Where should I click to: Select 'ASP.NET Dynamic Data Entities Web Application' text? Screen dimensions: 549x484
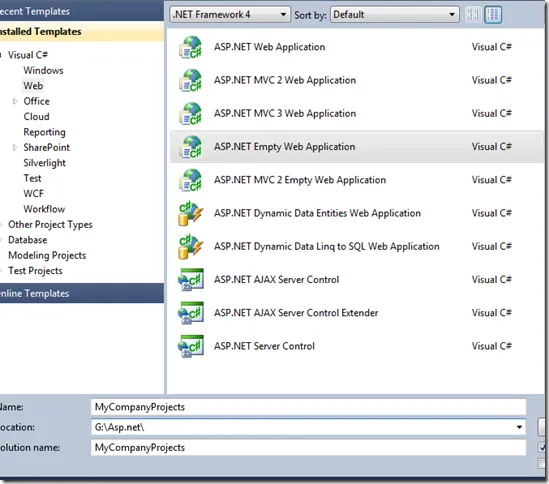coord(317,213)
